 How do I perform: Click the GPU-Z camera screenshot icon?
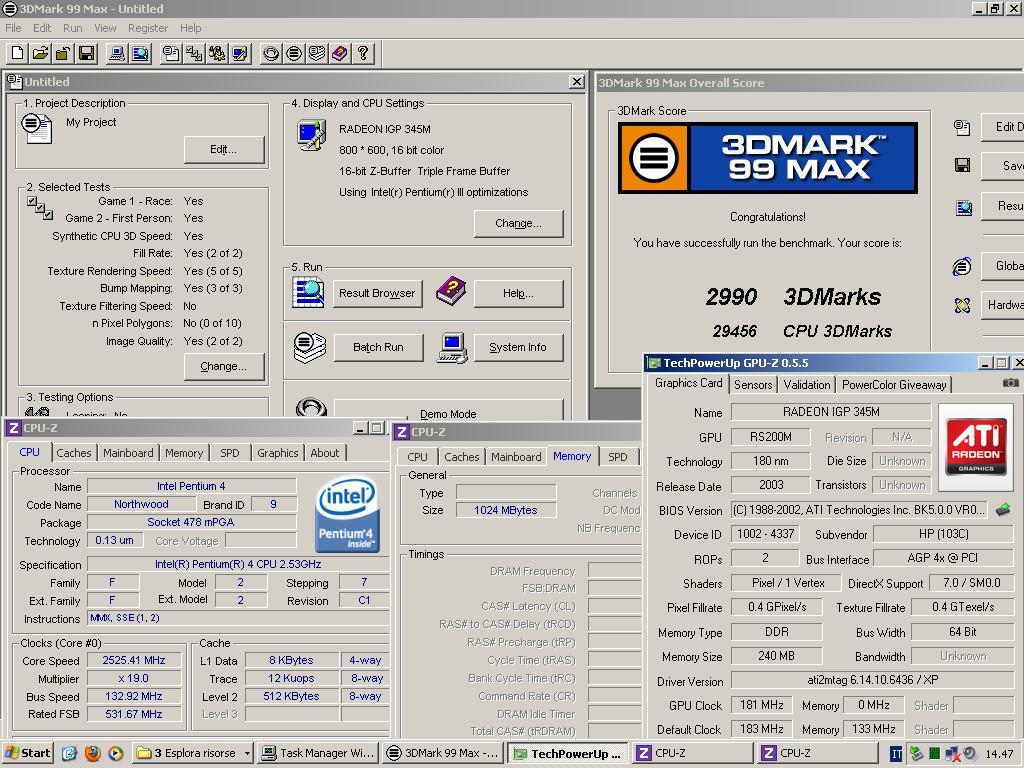tap(1010, 383)
